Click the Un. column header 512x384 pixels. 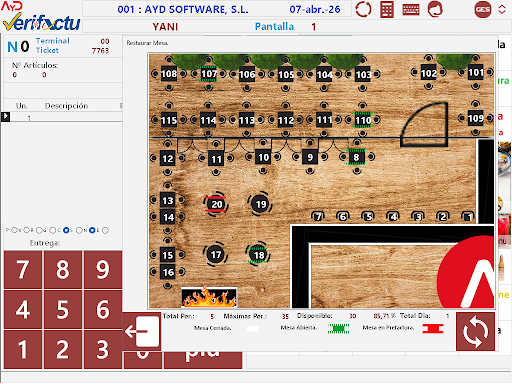(22, 106)
